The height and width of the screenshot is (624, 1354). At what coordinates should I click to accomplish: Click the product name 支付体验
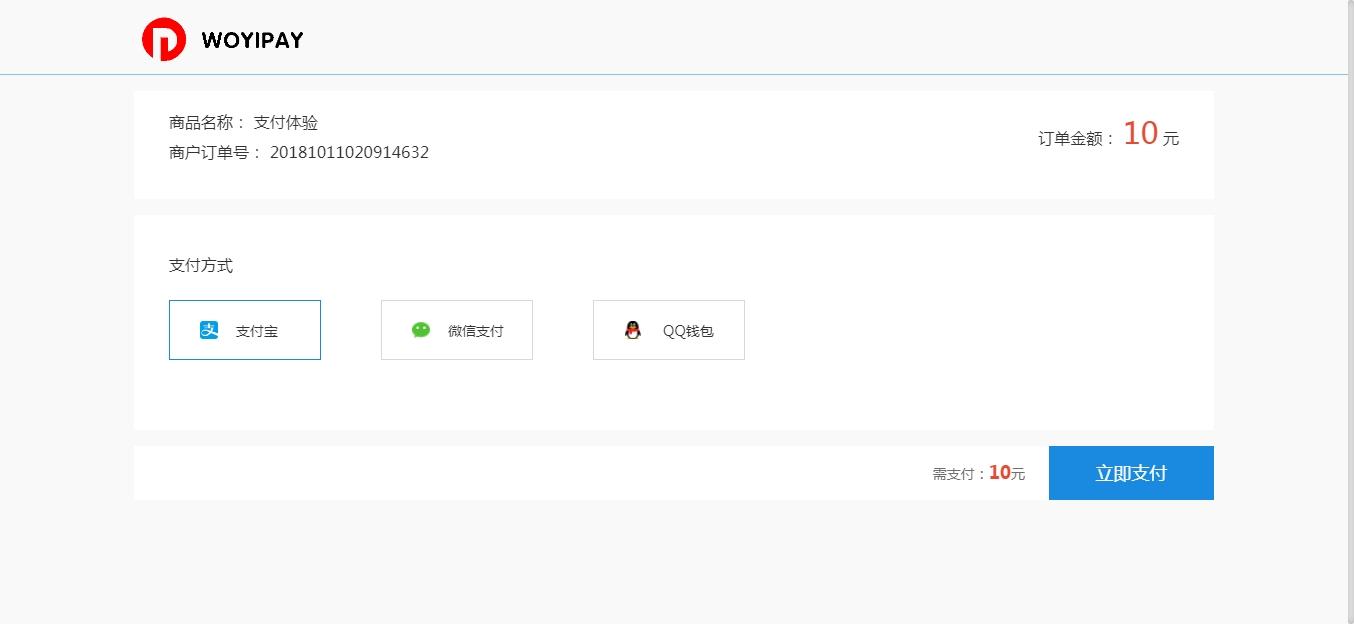pos(286,123)
